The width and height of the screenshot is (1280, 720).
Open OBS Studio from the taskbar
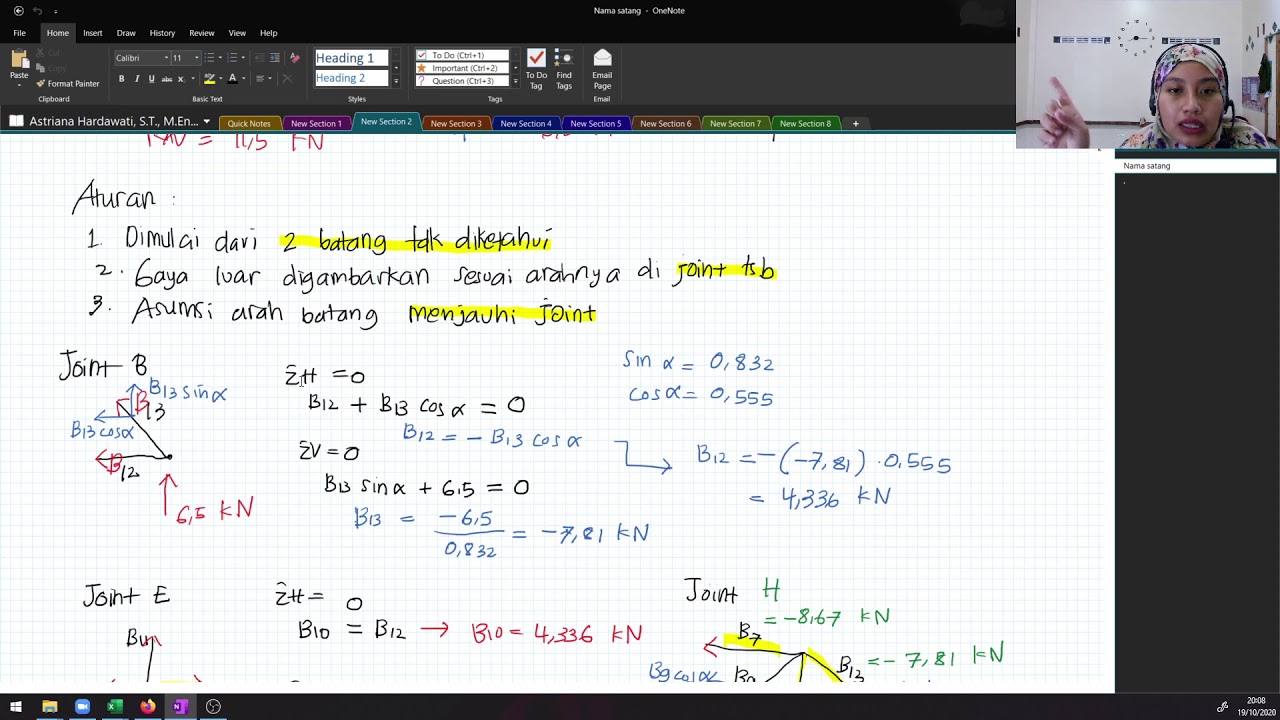click(x=213, y=707)
